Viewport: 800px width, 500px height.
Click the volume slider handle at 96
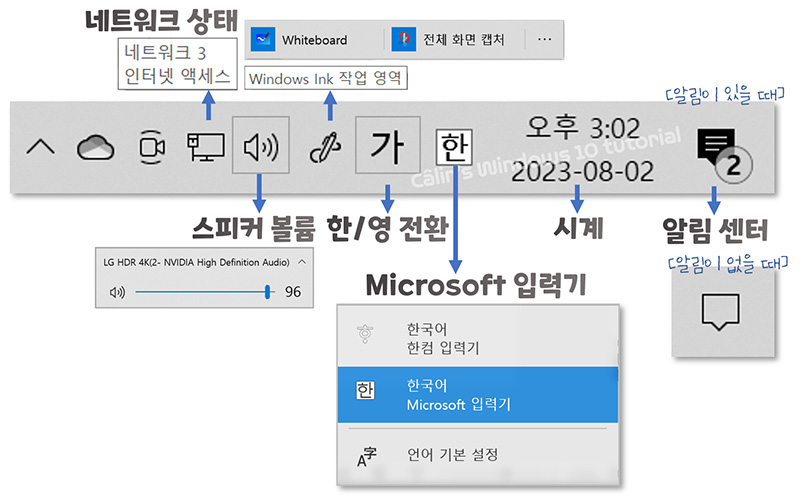click(x=267, y=292)
